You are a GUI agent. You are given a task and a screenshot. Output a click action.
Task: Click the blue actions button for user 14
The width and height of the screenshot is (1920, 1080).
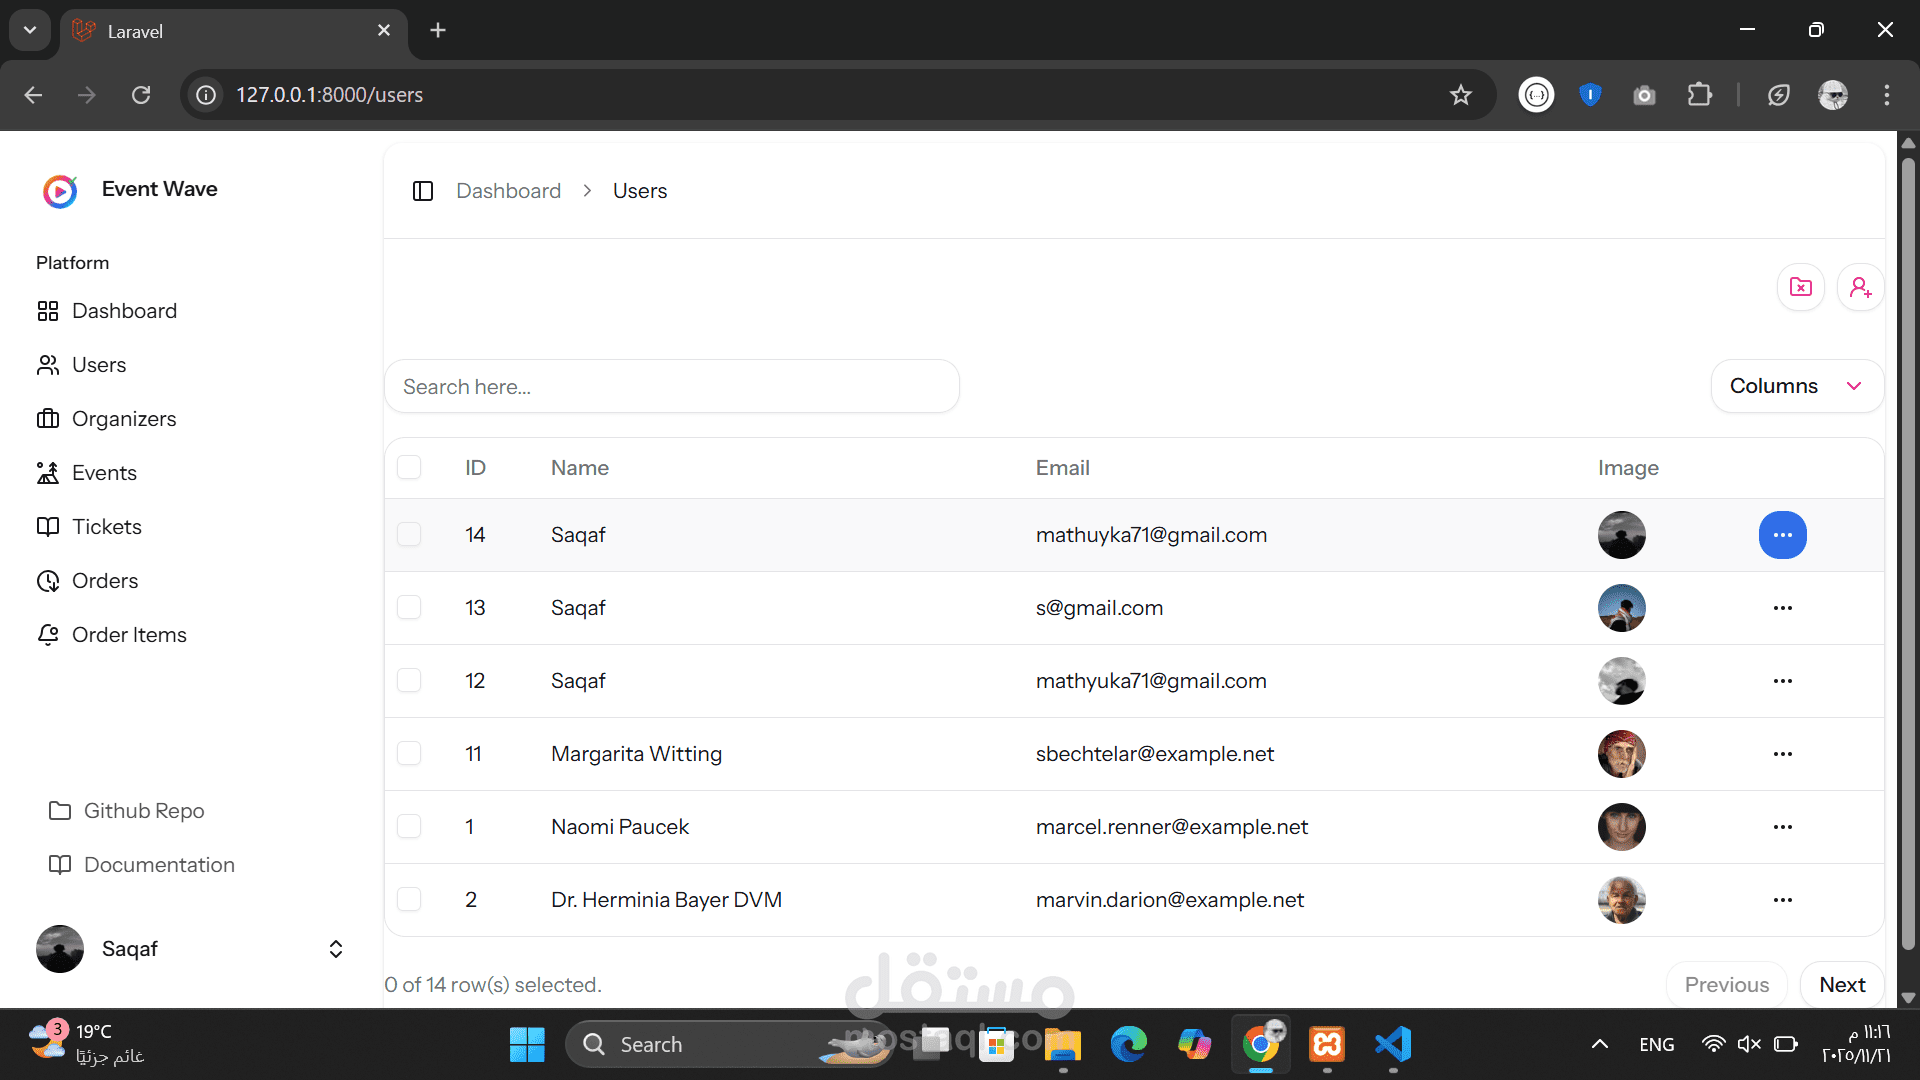[x=1782, y=535]
